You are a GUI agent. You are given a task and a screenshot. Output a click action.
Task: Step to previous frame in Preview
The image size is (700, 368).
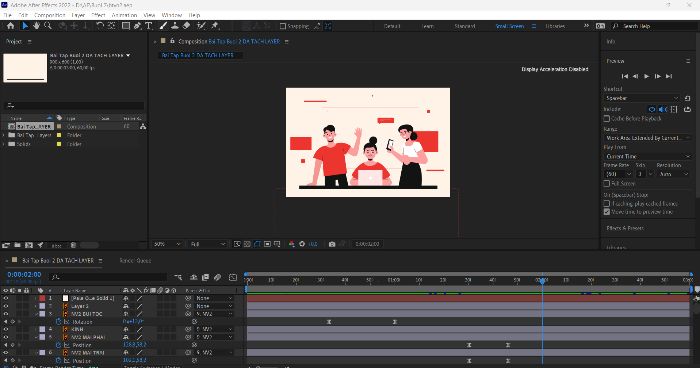636,76
